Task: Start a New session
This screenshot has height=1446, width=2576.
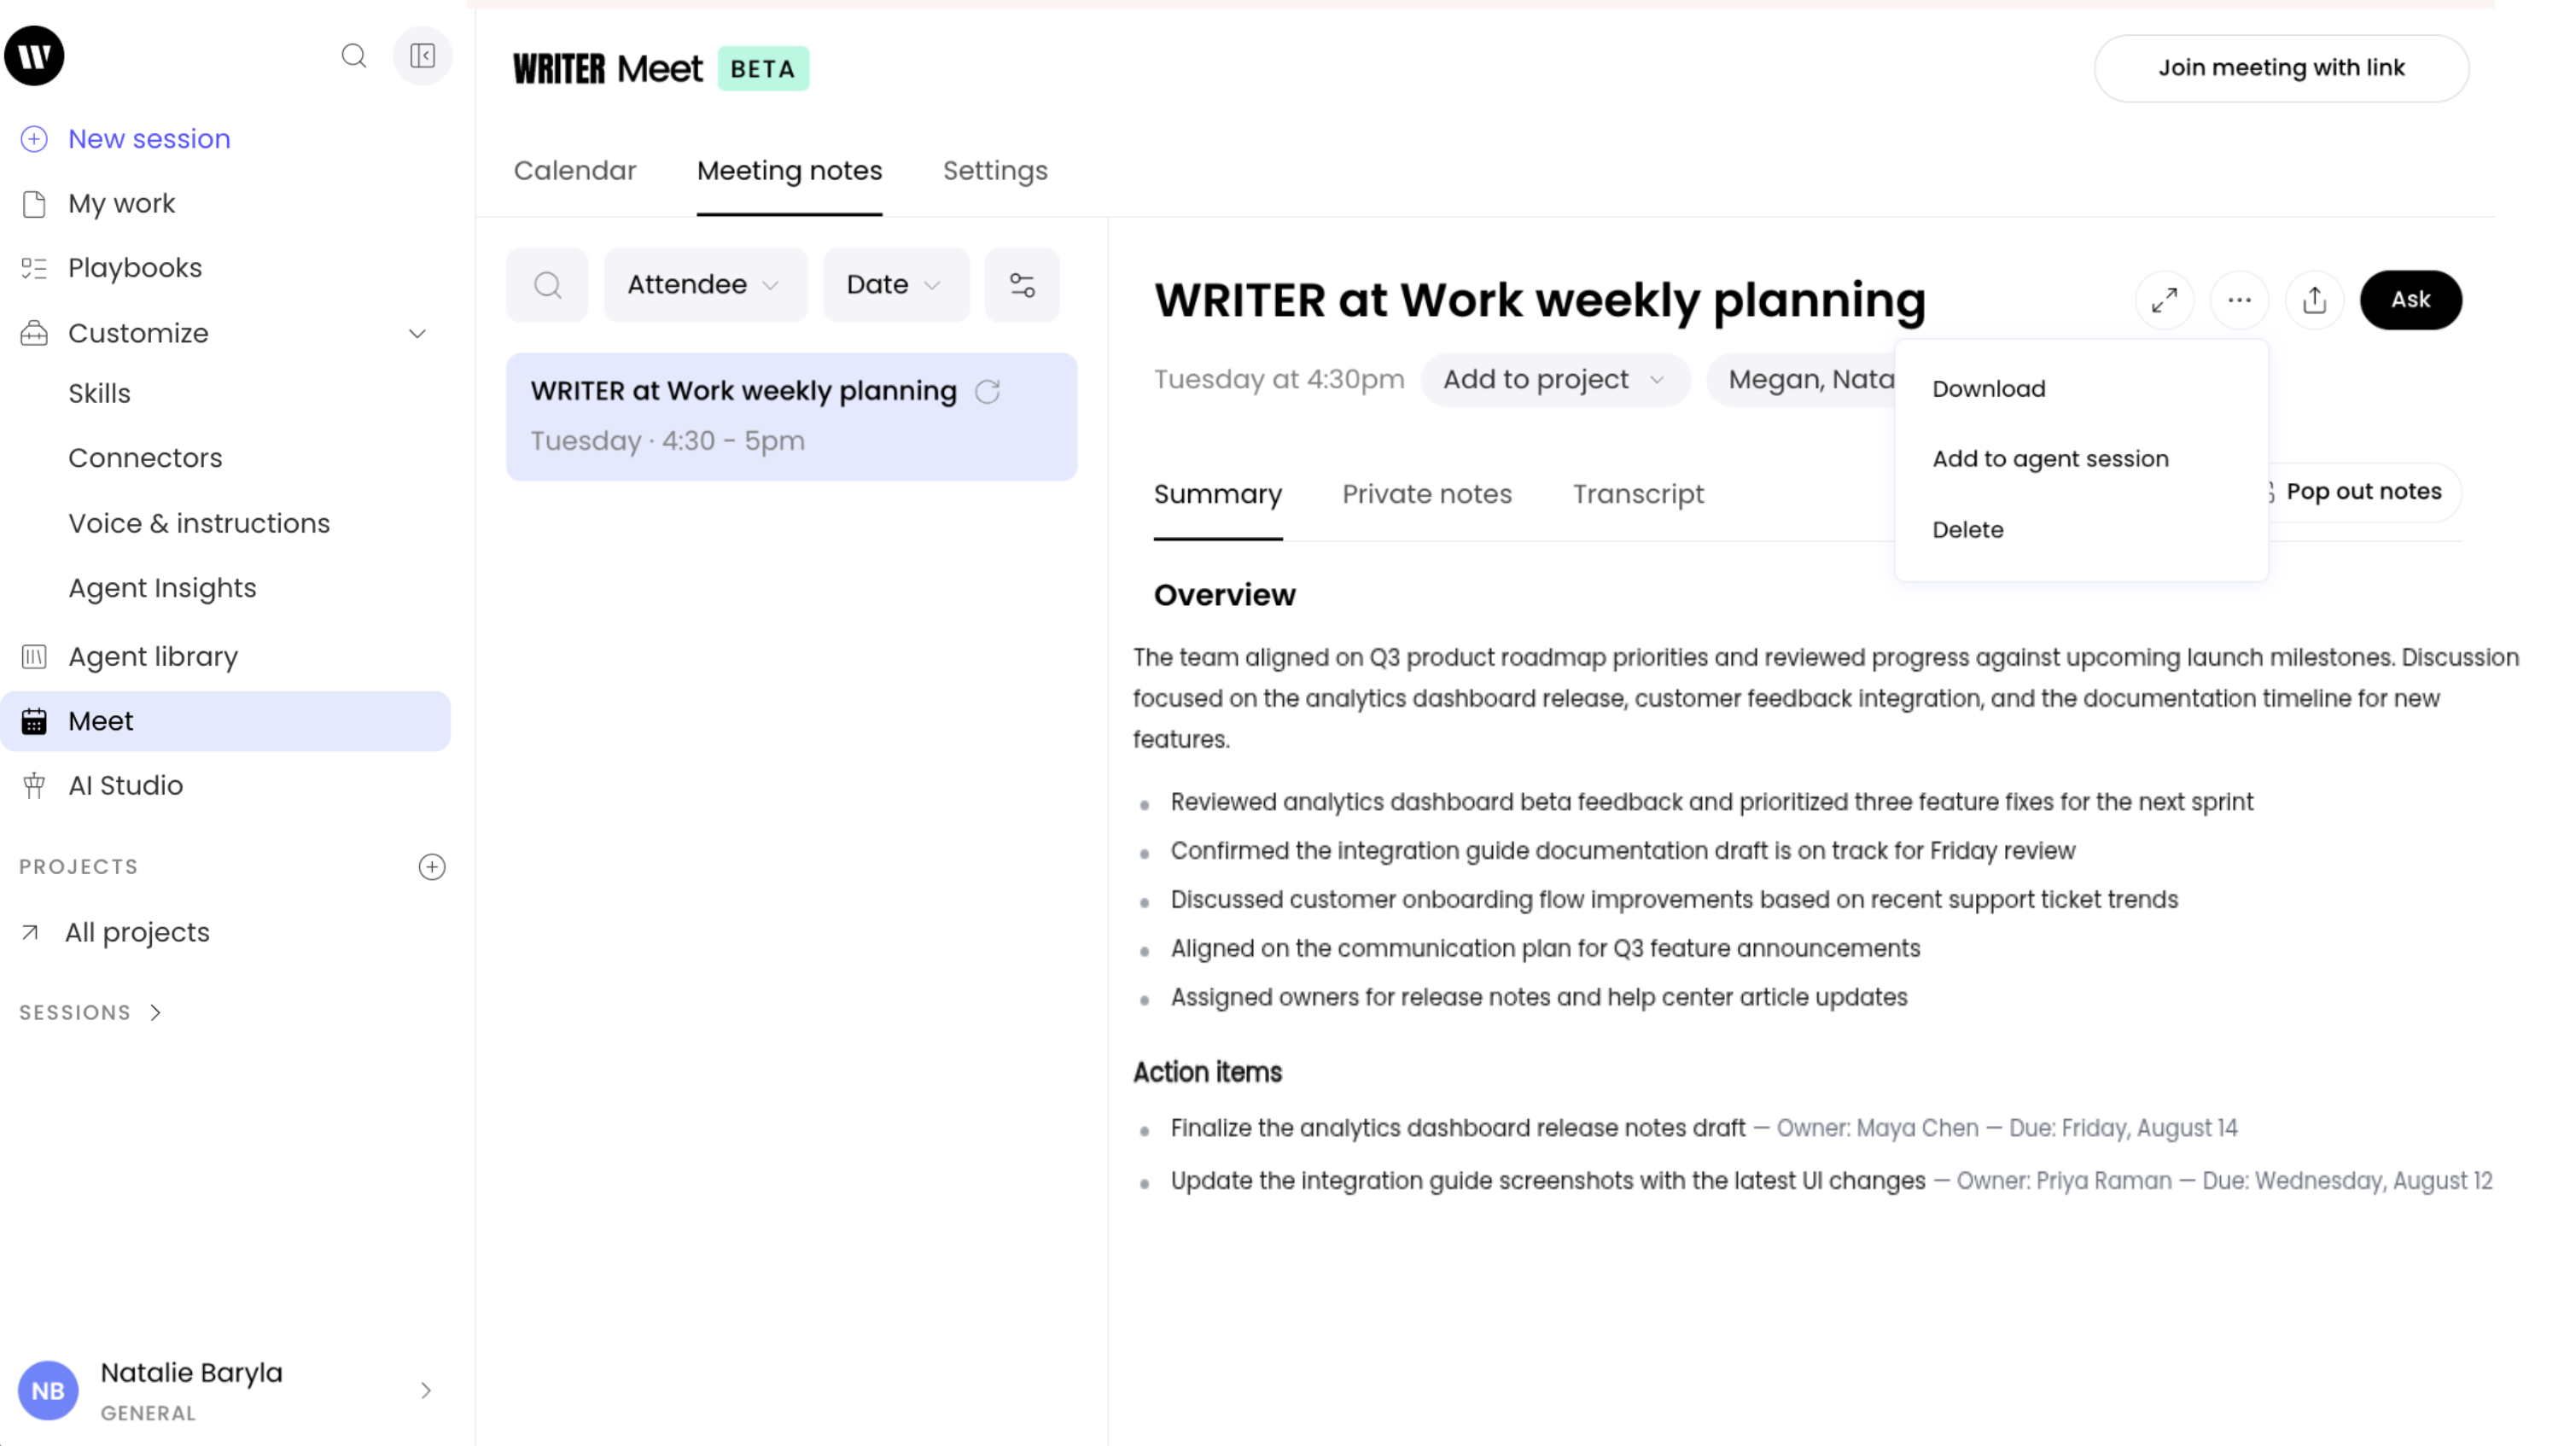Action: click(x=149, y=139)
